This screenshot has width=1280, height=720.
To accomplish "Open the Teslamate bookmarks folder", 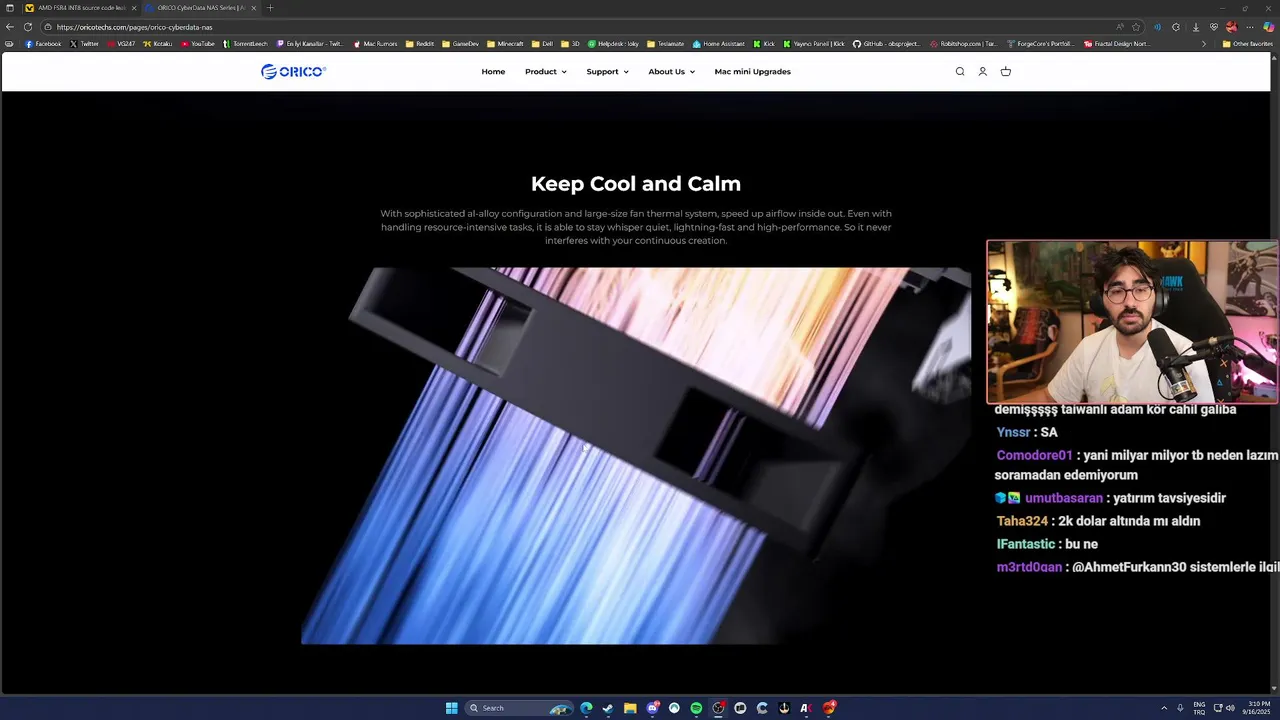I will coord(666,44).
